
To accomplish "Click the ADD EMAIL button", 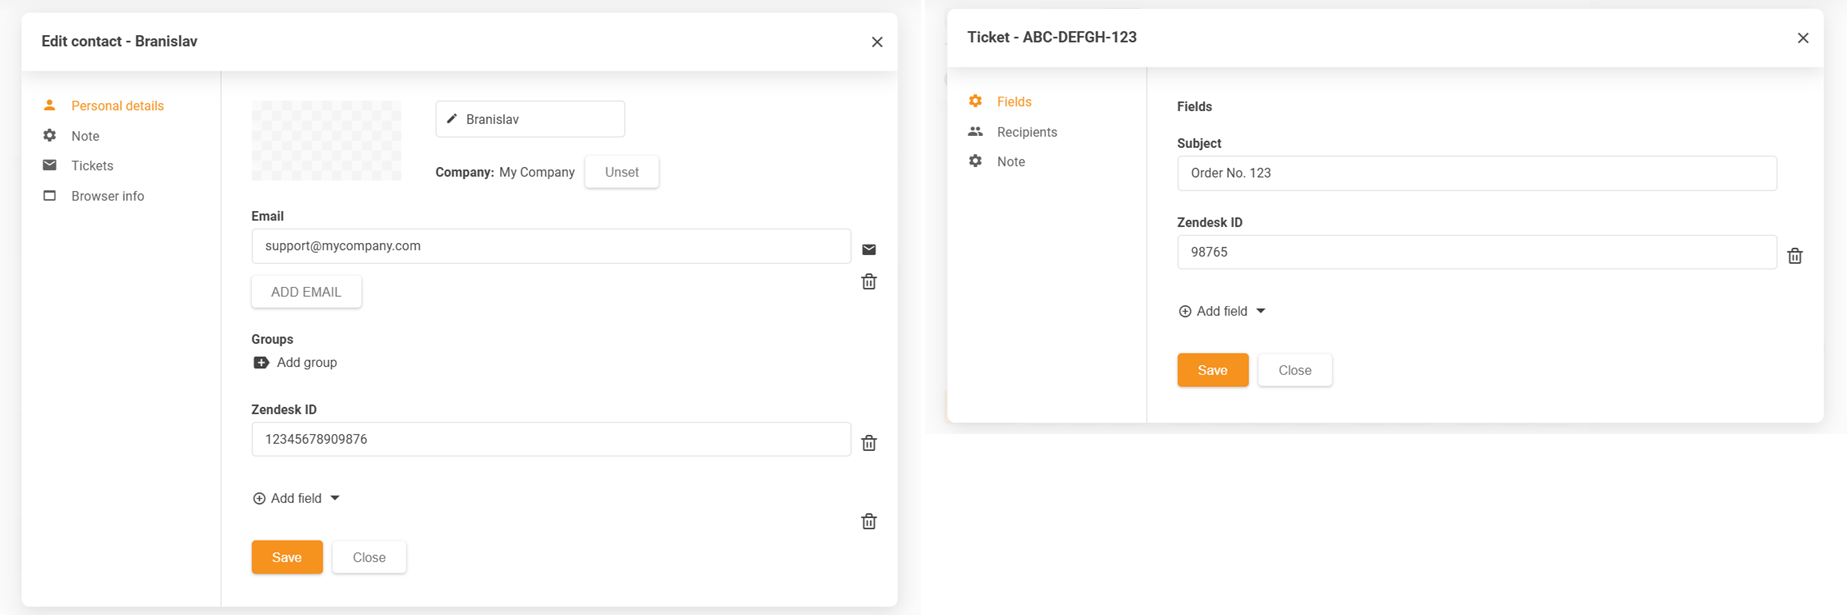I will [x=306, y=292].
